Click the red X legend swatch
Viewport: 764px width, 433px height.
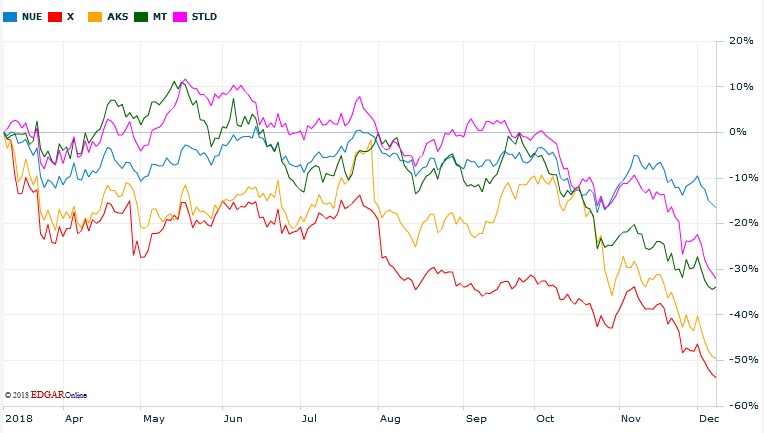[x=57, y=17]
